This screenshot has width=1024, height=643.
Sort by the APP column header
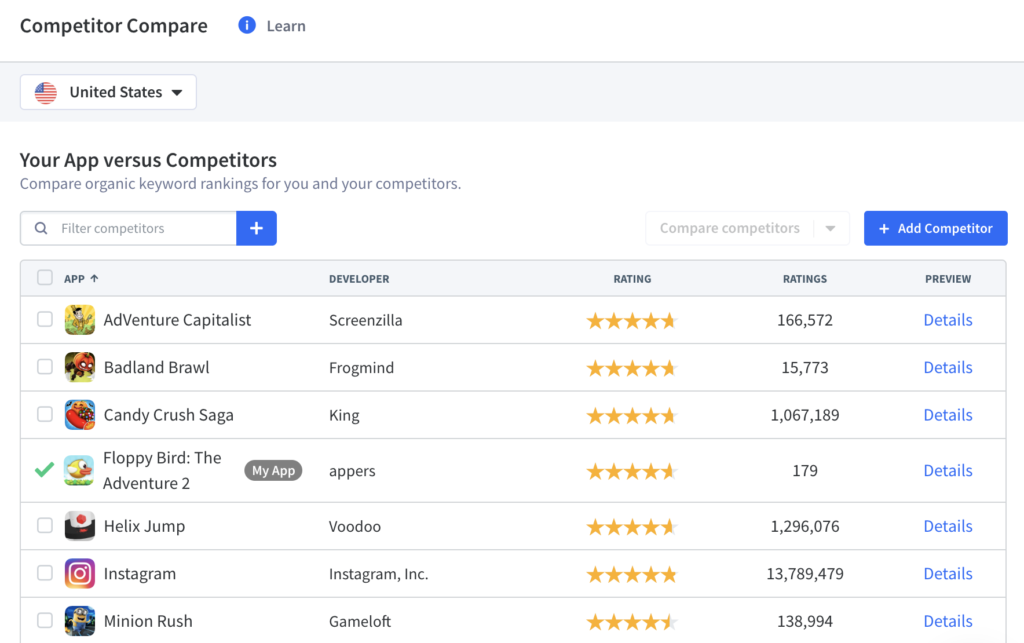pyautogui.click(x=74, y=279)
